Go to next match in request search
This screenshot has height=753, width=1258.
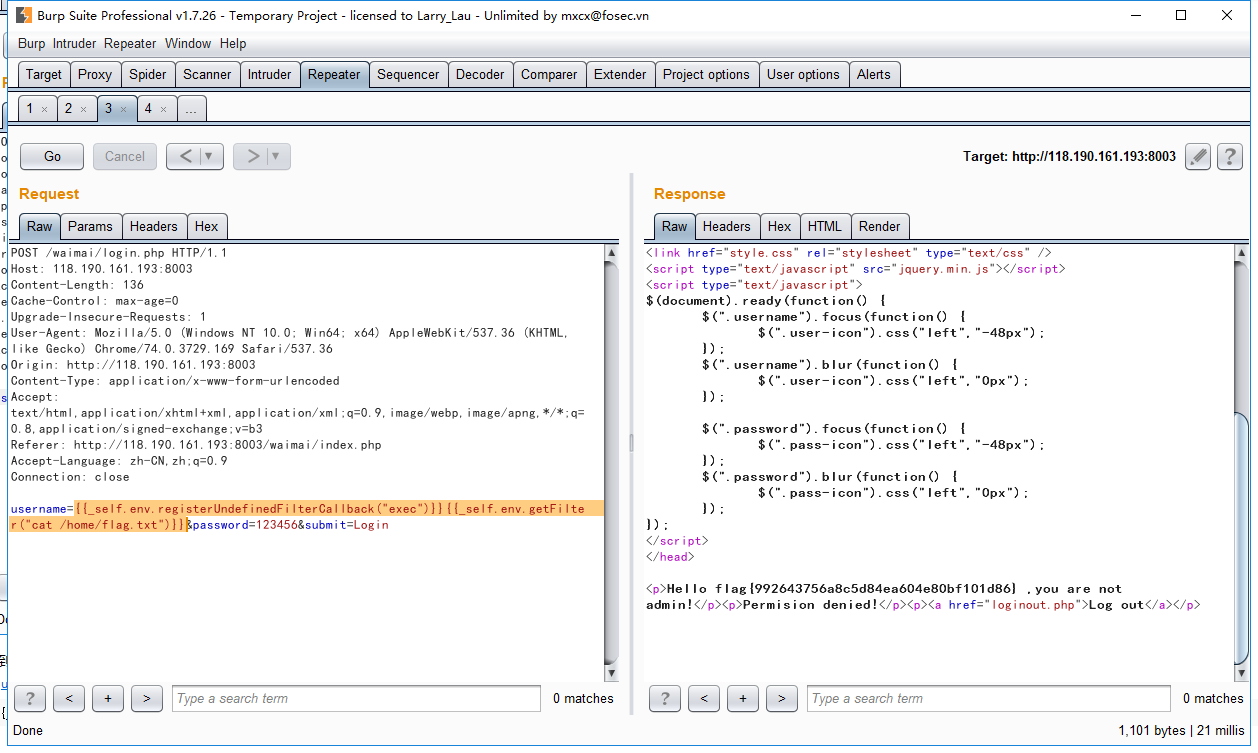point(147,698)
